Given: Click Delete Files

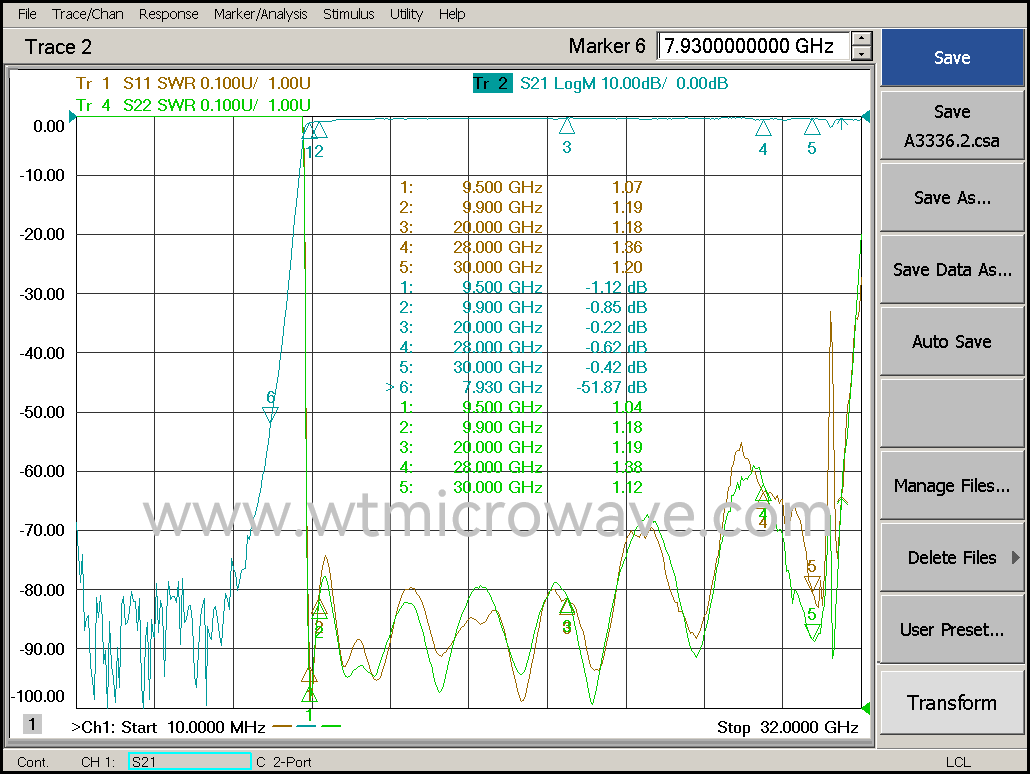Looking at the screenshot, I should pos(951,557).
